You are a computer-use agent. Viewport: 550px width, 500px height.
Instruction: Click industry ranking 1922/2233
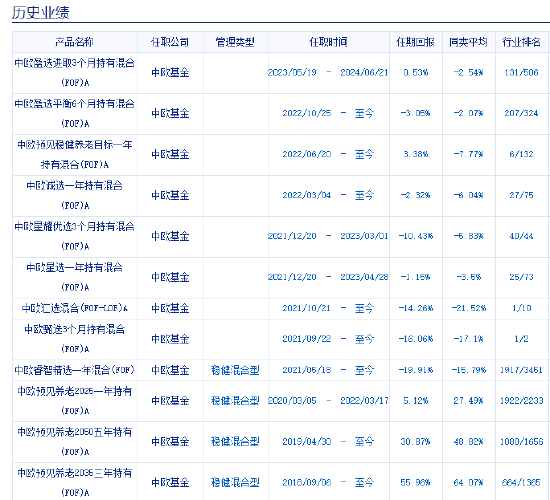[522, 400]
